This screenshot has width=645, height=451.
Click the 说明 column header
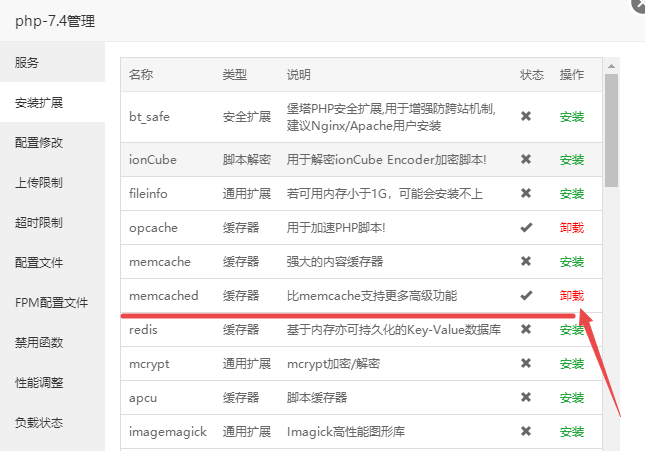[299, 74]
